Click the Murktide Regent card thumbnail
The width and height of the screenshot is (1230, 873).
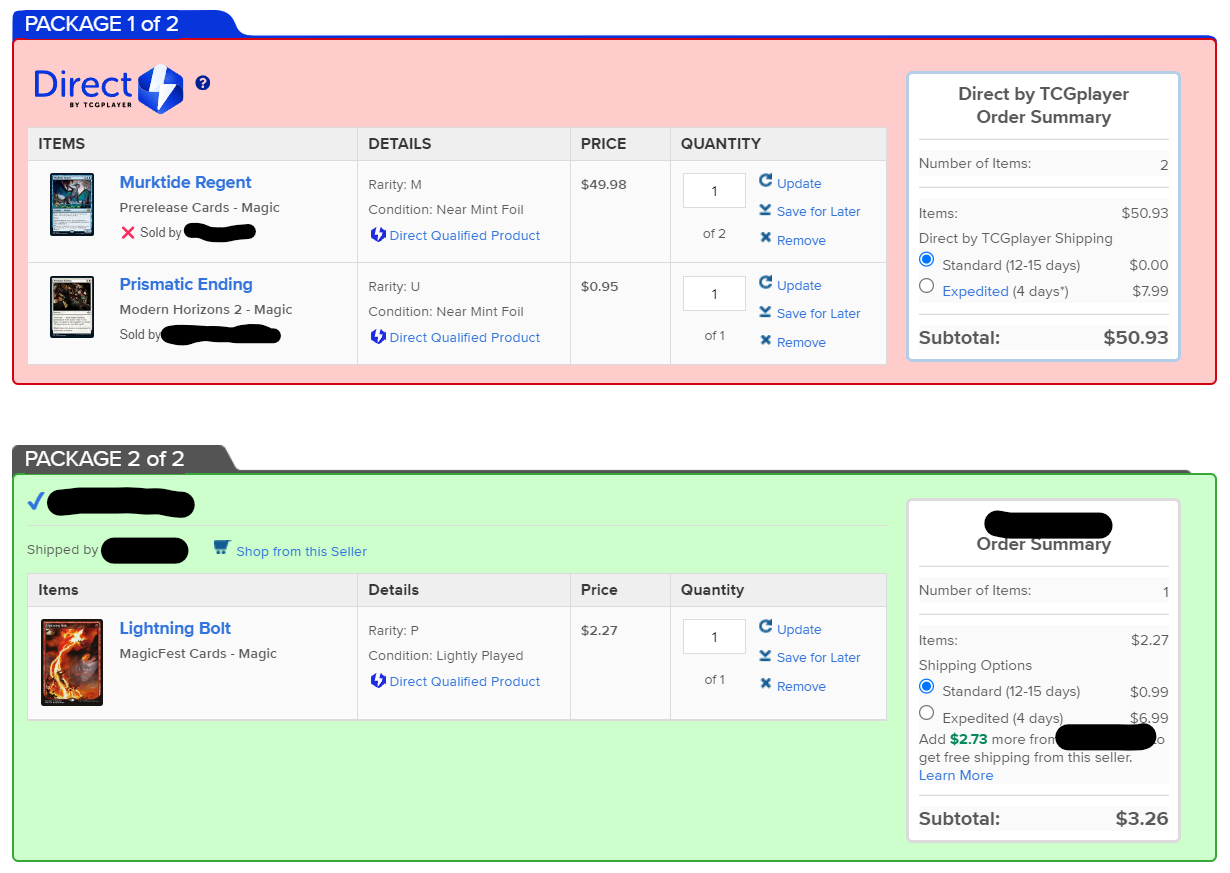point(72,205)
